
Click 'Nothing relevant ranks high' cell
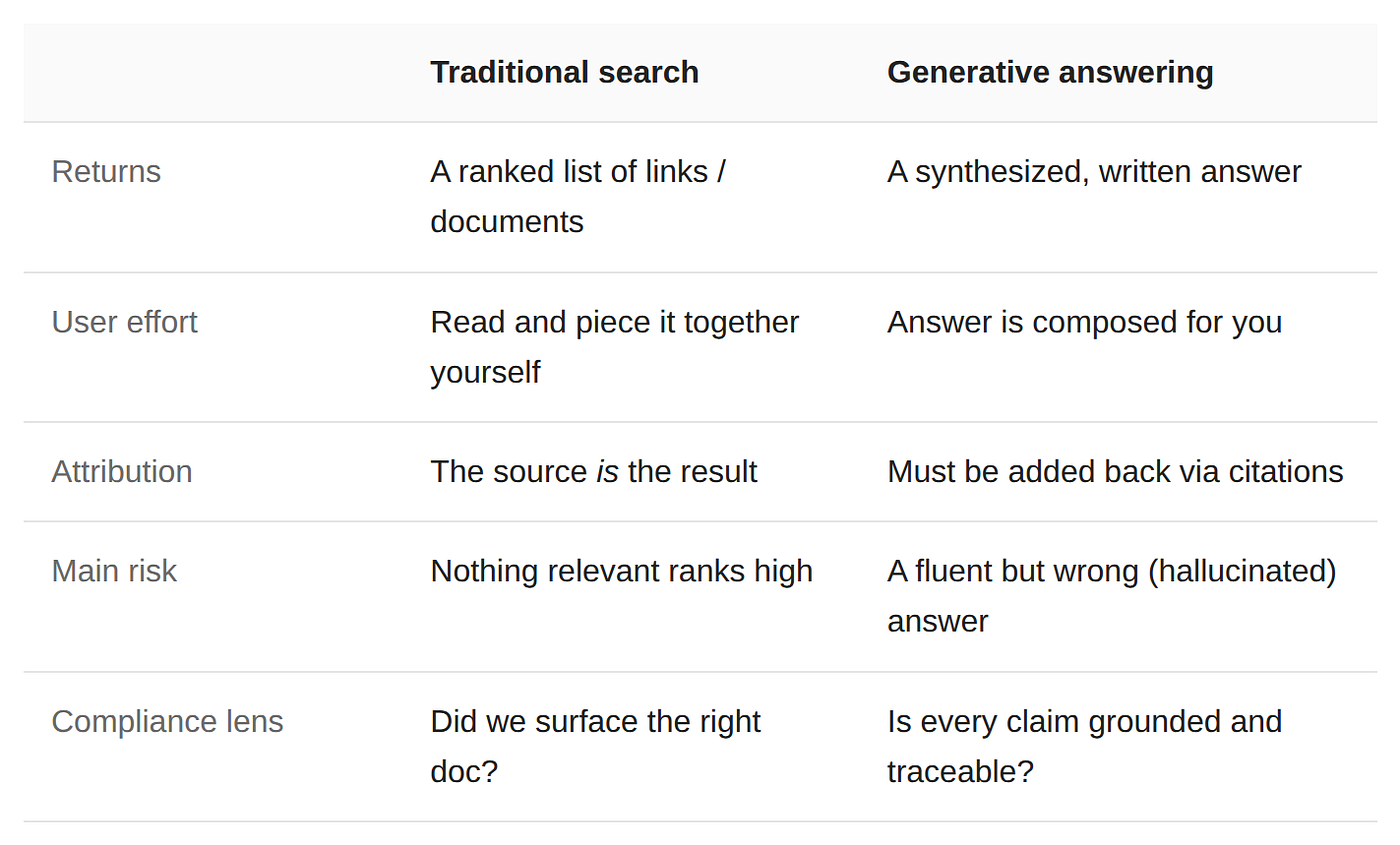click(x=621, y=571)
